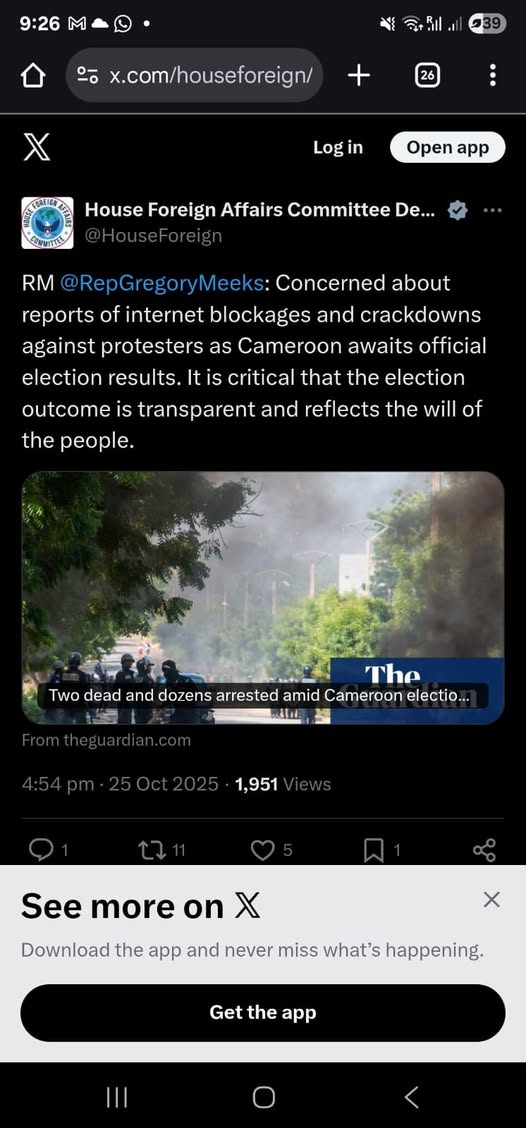Tap the House Foreign Affairs Committee avatar

(47, 222)
